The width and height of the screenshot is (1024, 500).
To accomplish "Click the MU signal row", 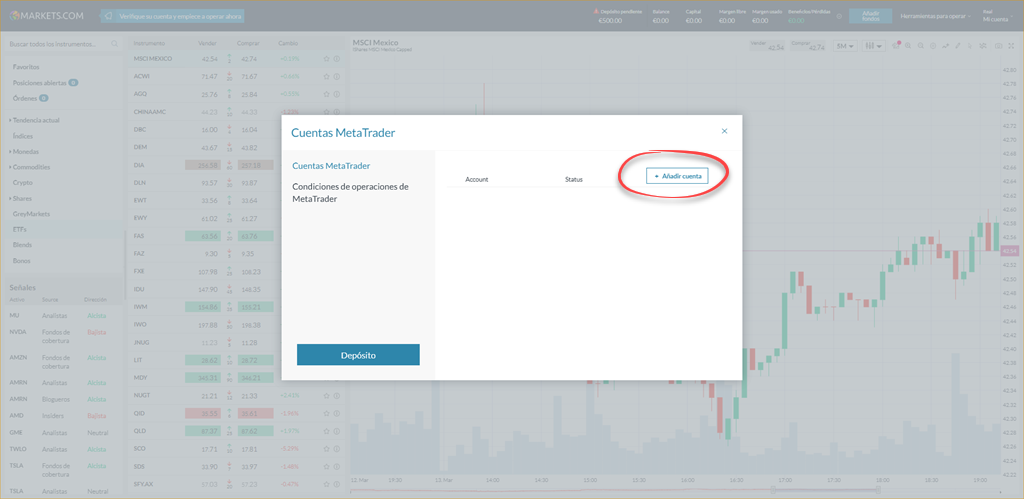I will [x=63, y=316].
